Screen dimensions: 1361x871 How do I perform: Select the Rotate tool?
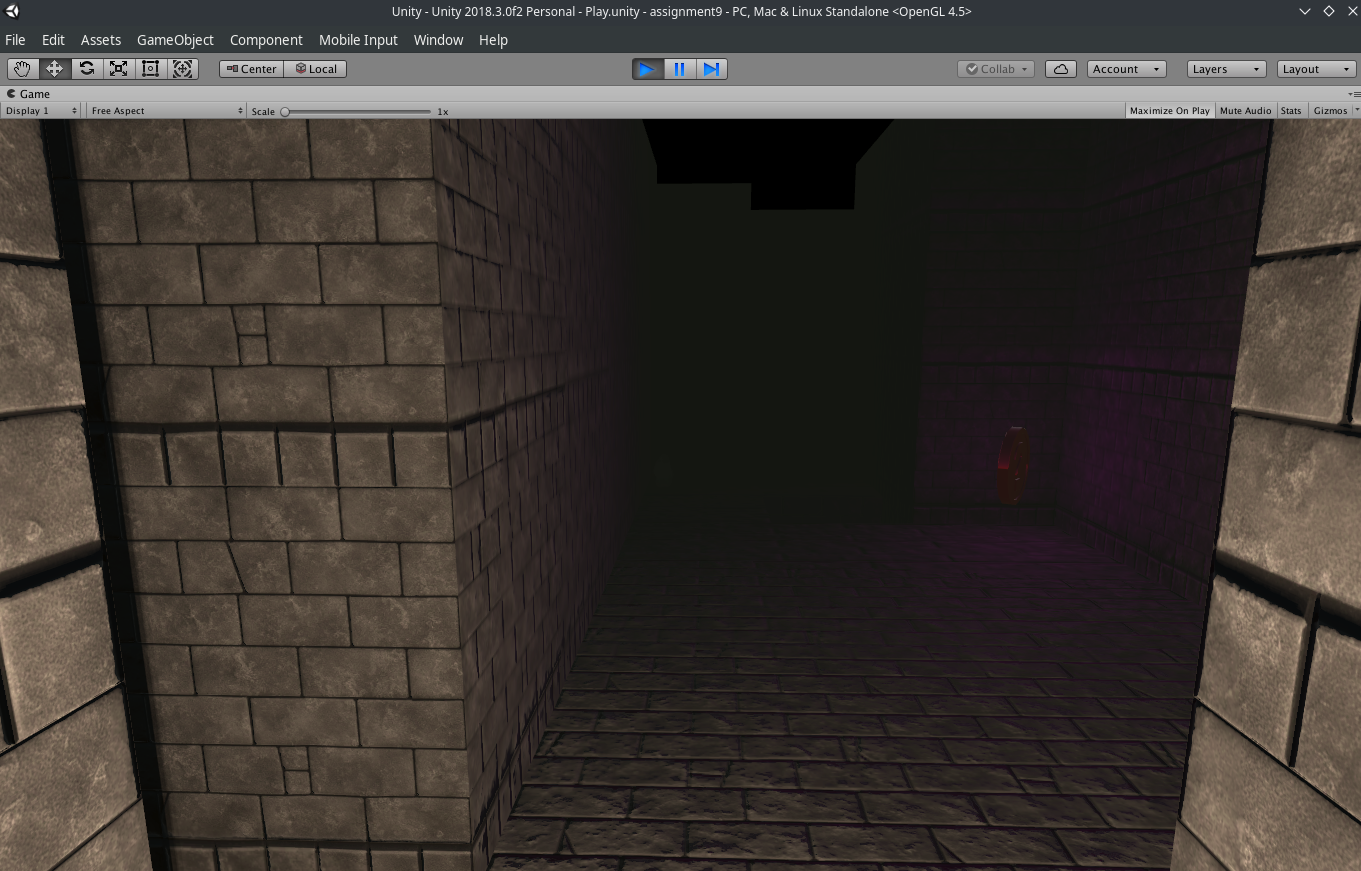pos(87,69)
